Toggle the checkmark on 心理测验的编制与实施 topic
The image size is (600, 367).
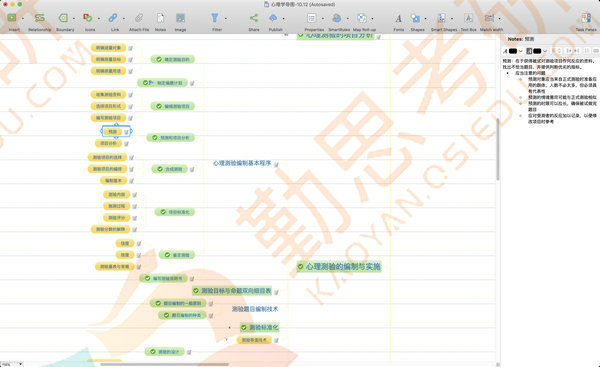pyautogui.click(x=301, y=266)
